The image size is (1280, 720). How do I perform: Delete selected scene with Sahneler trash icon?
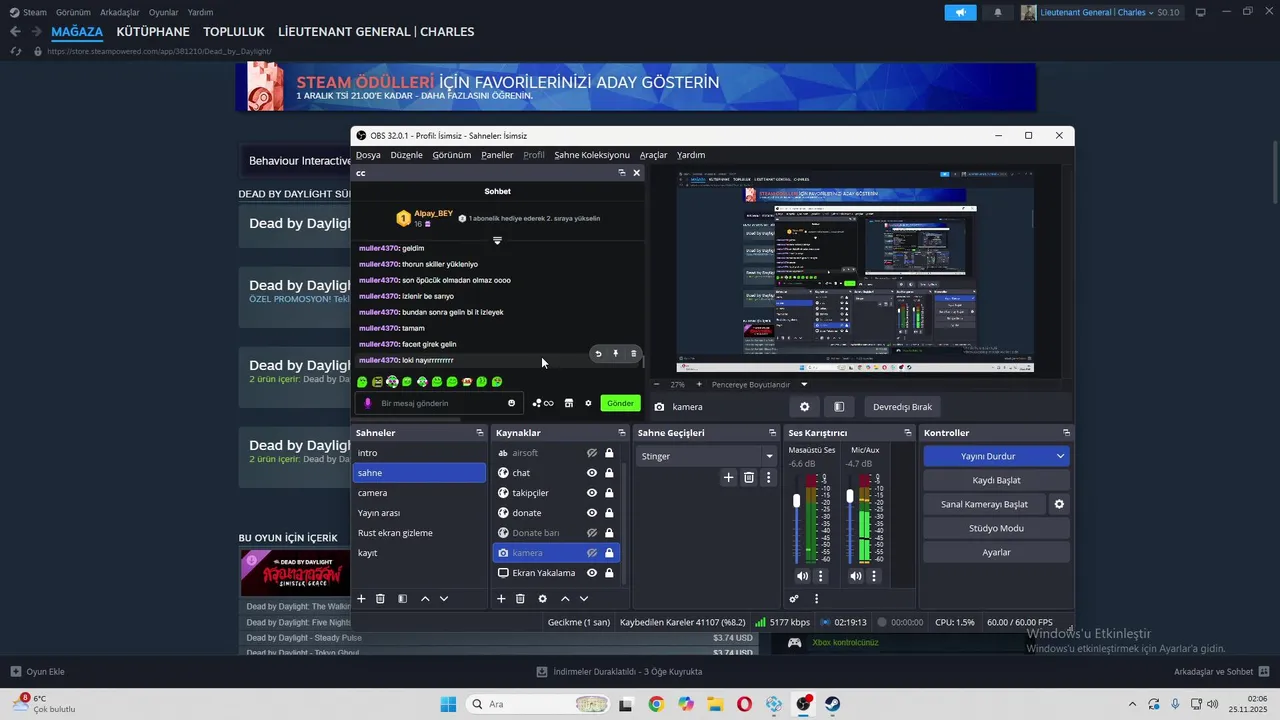(380, 598)
